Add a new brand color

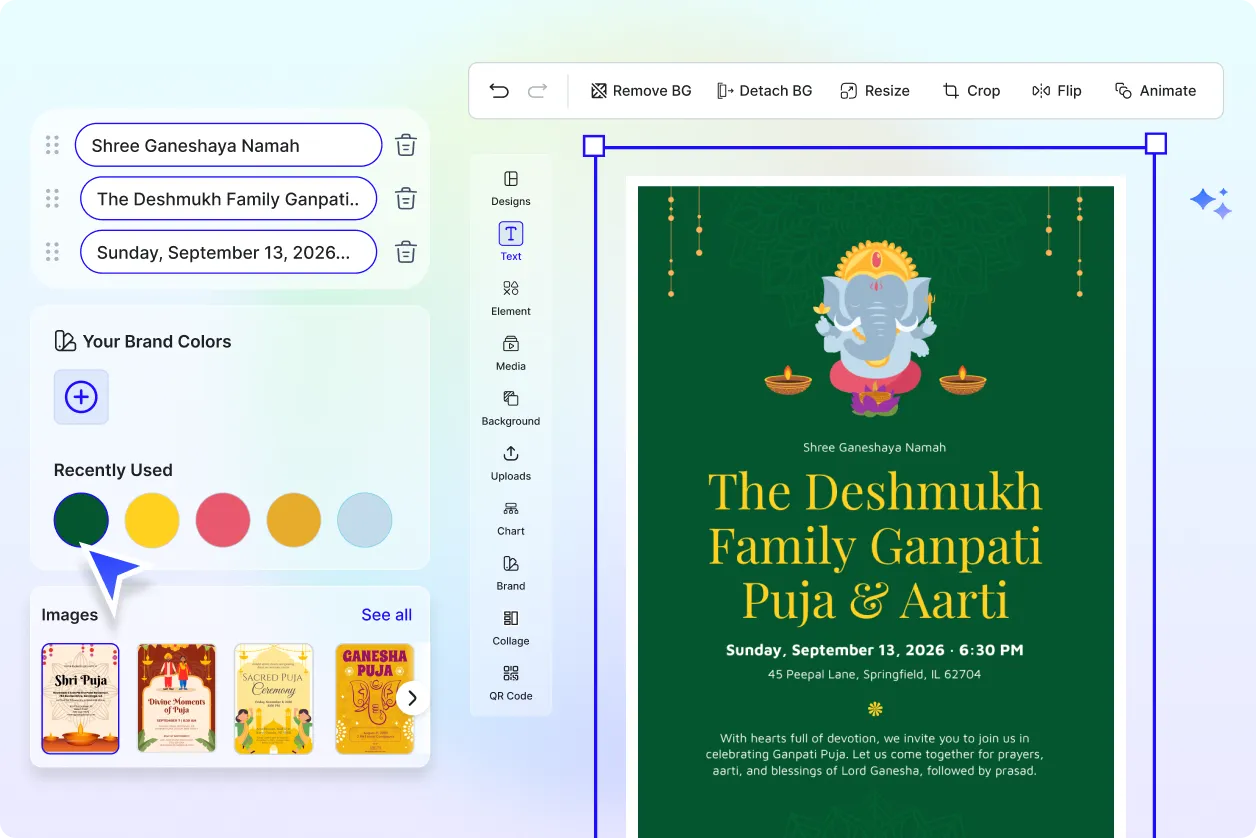point(80,397)
